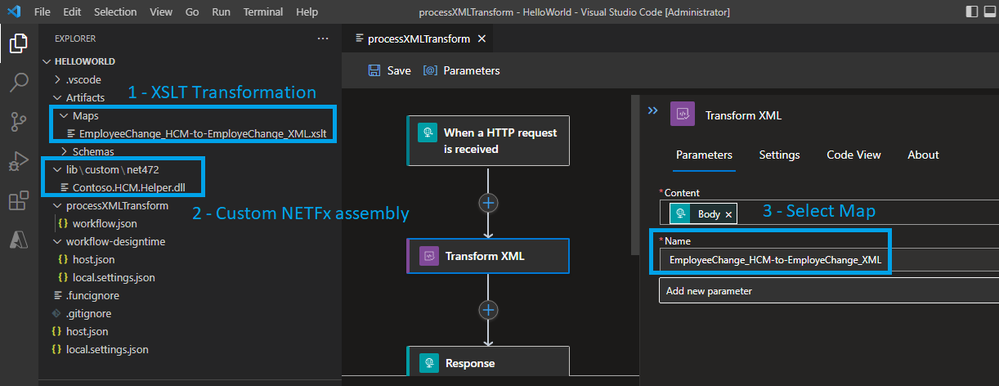Switch to the About tab
This screenshot has height=386, width=999.
coord(923,155)
